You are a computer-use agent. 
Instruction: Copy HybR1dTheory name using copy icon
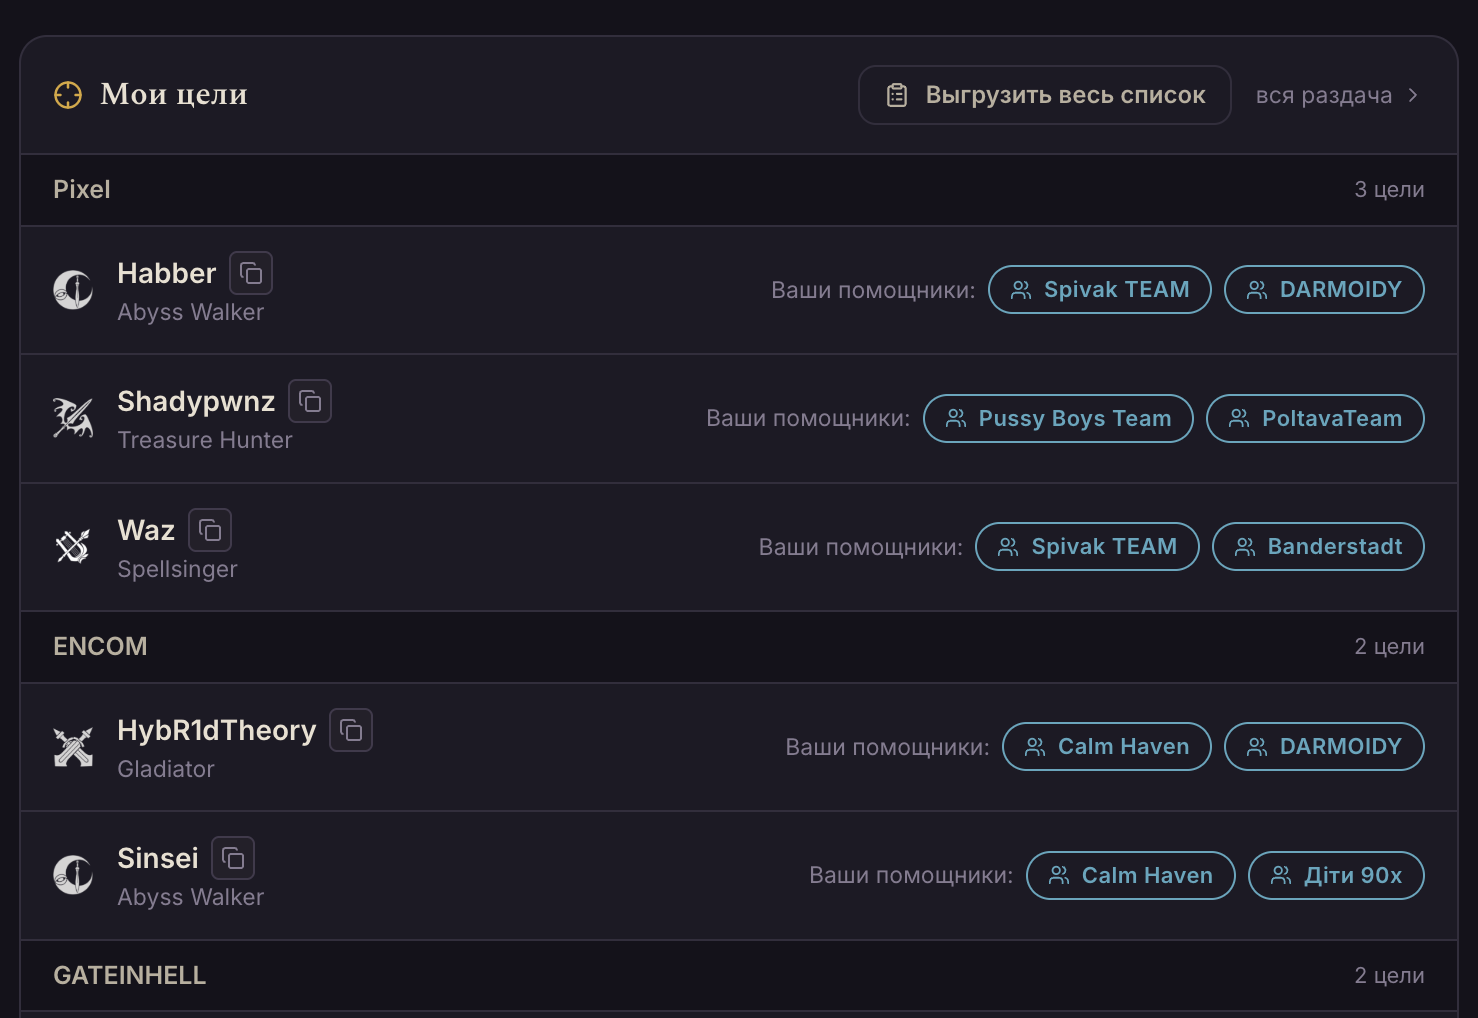pos(351,730)
